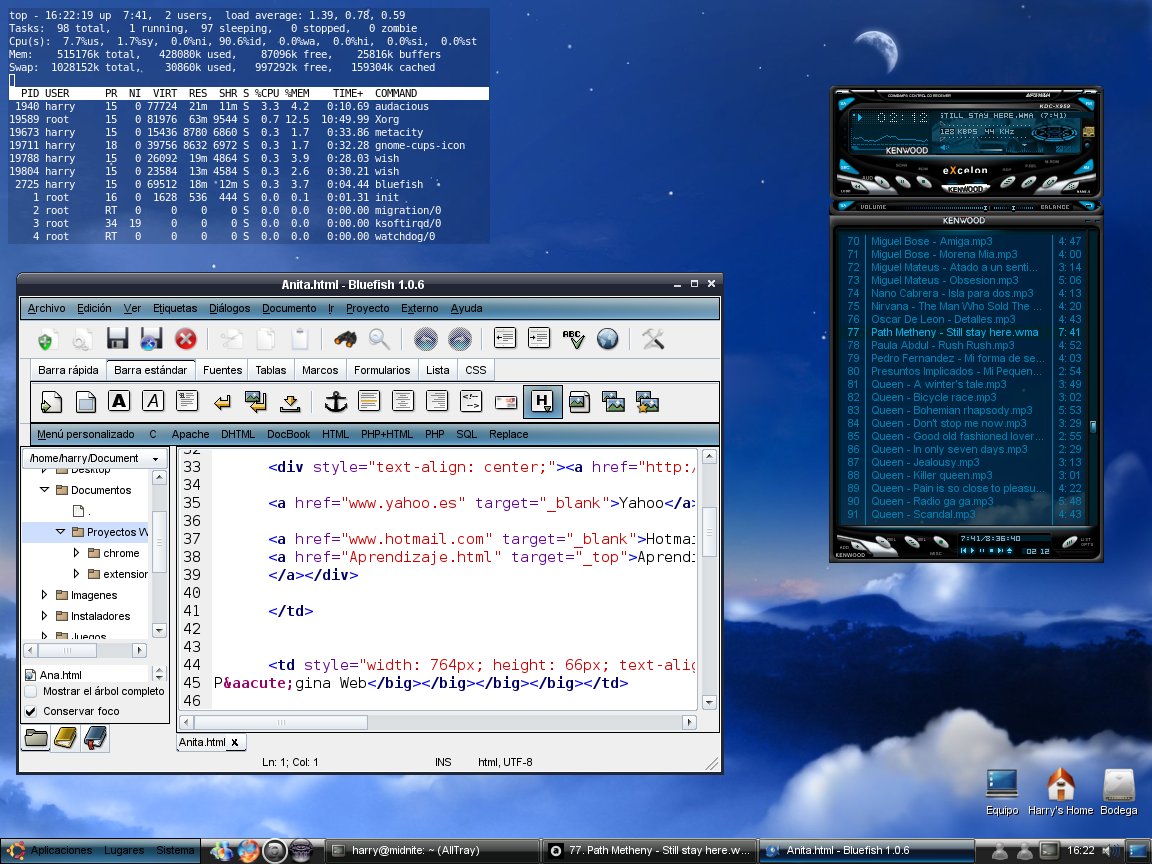Click the Replace custom menu entry

pyautogui.click(x=508, y=434)
